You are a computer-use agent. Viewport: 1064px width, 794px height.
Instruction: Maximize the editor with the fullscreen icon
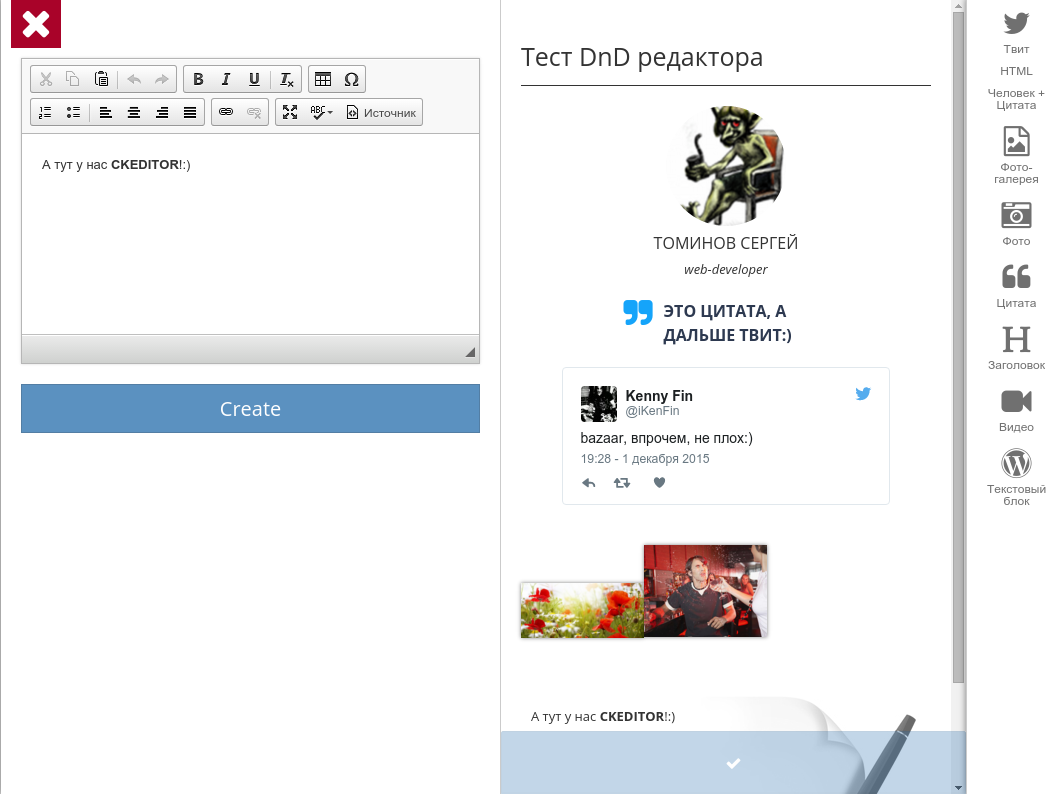coord(290,113)
